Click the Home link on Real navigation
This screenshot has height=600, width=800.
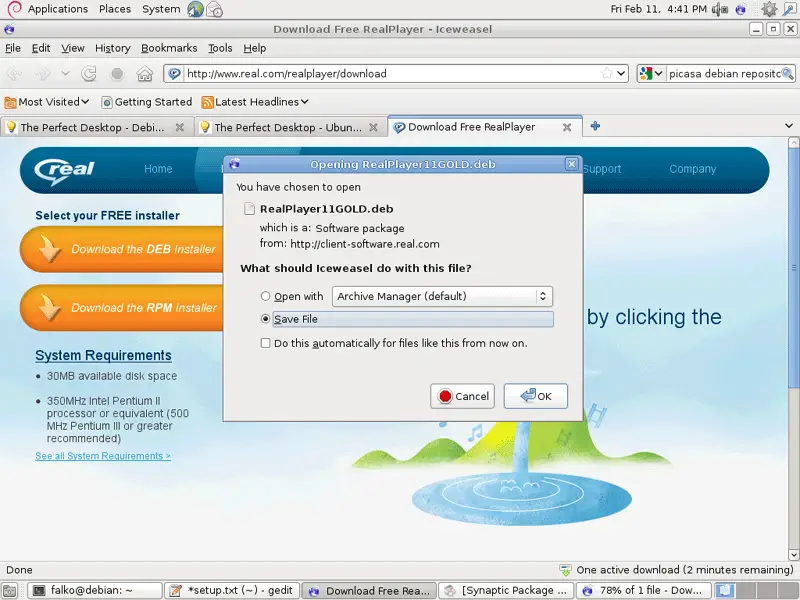[158, 169]
